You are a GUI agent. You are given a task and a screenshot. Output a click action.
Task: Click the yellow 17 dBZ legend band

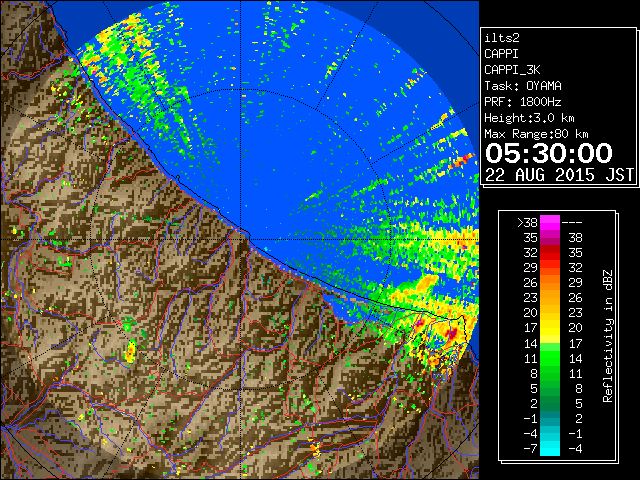pyautogui.click(x=550, y=328)
